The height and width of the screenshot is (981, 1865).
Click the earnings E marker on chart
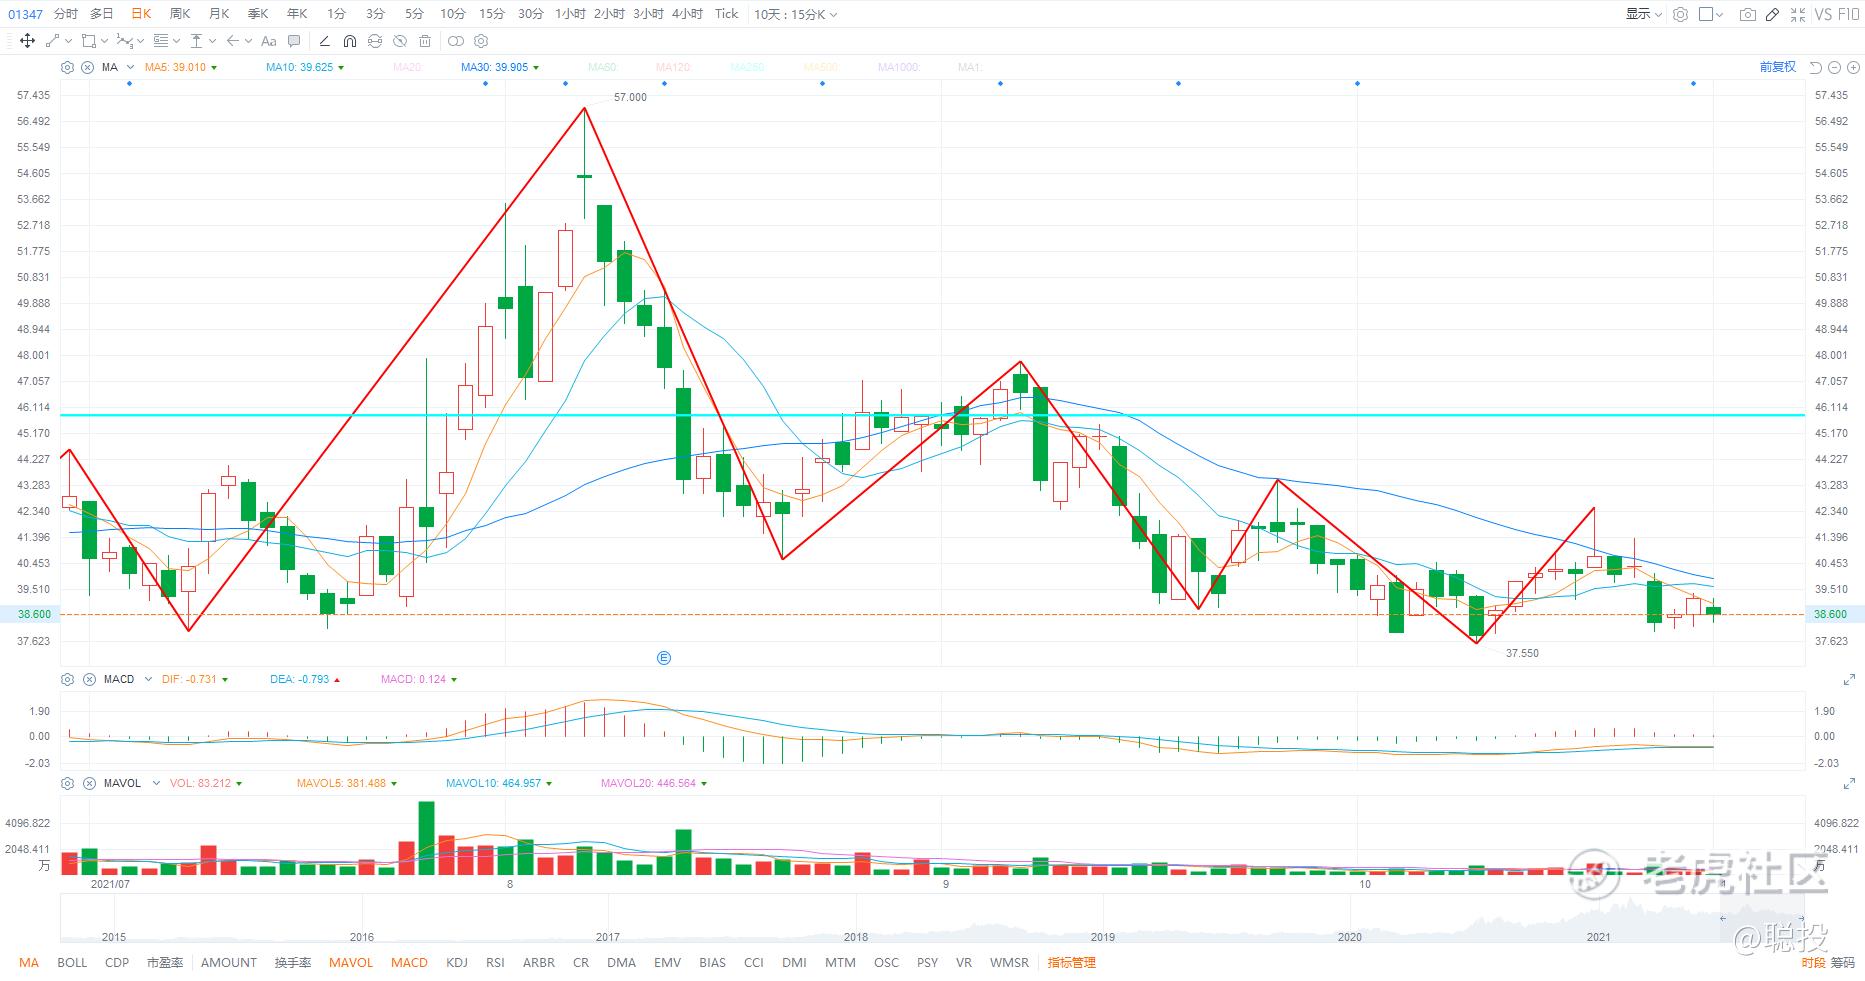tap(663, 658)
